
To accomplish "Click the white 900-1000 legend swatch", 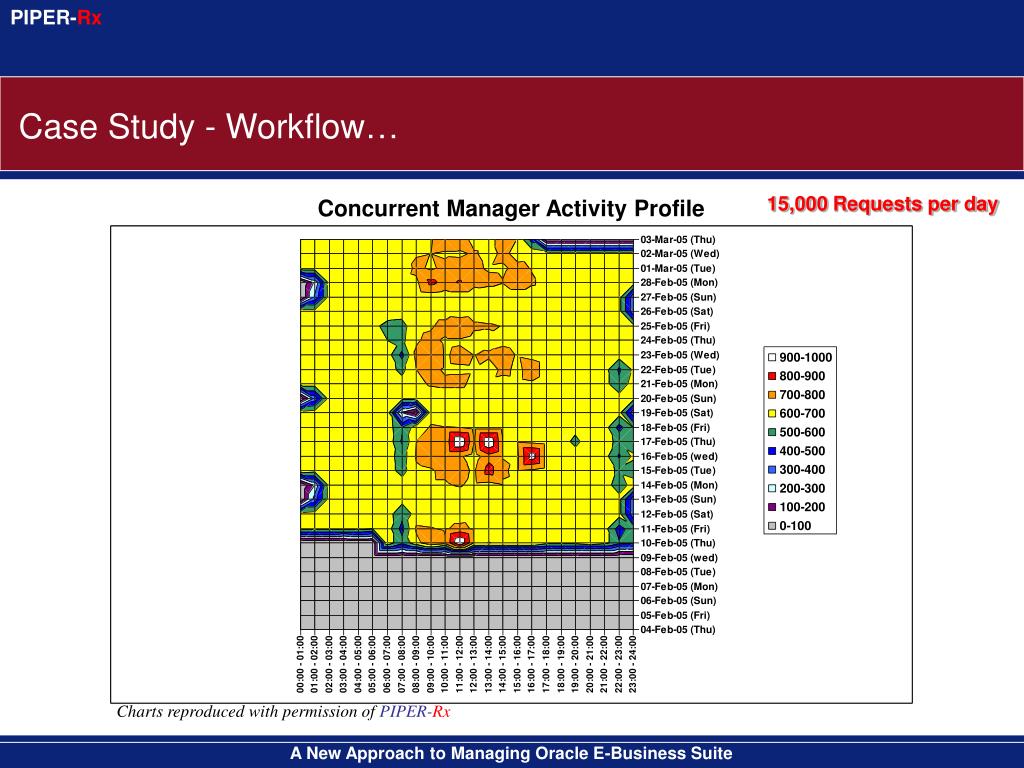I will point(772,357).
